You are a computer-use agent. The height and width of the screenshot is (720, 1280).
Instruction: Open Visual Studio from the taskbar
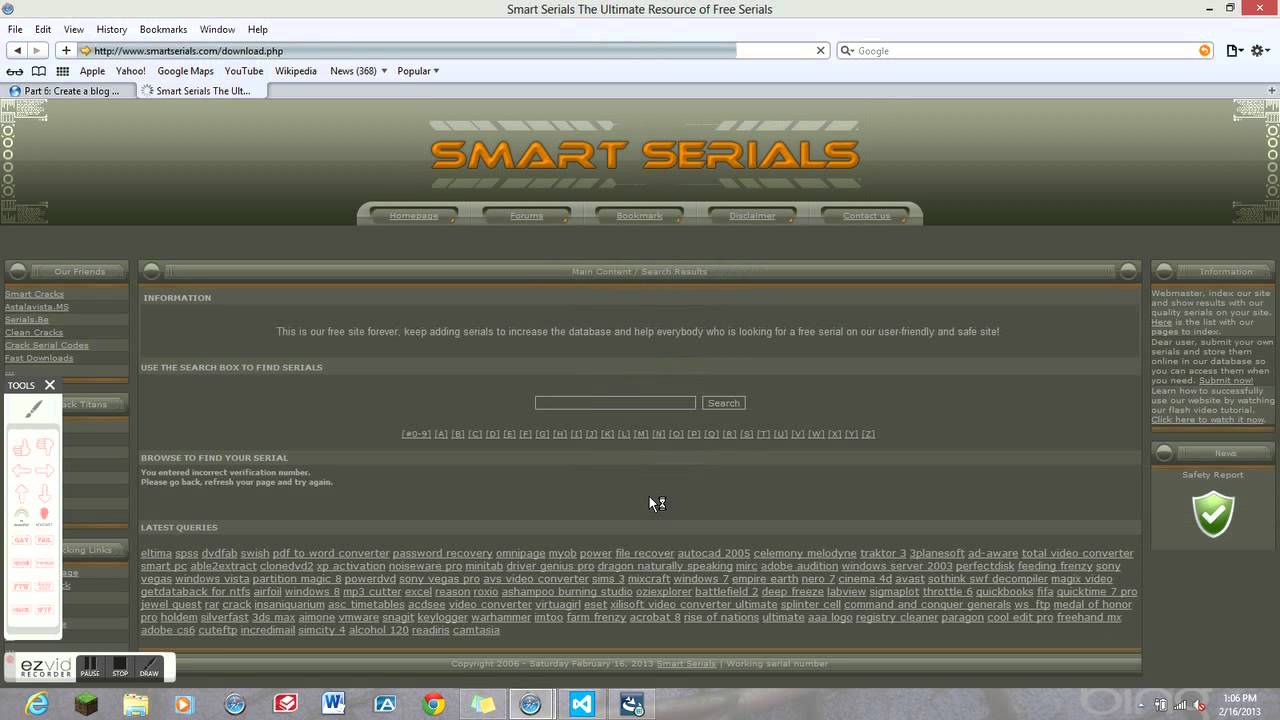point(582,704)
